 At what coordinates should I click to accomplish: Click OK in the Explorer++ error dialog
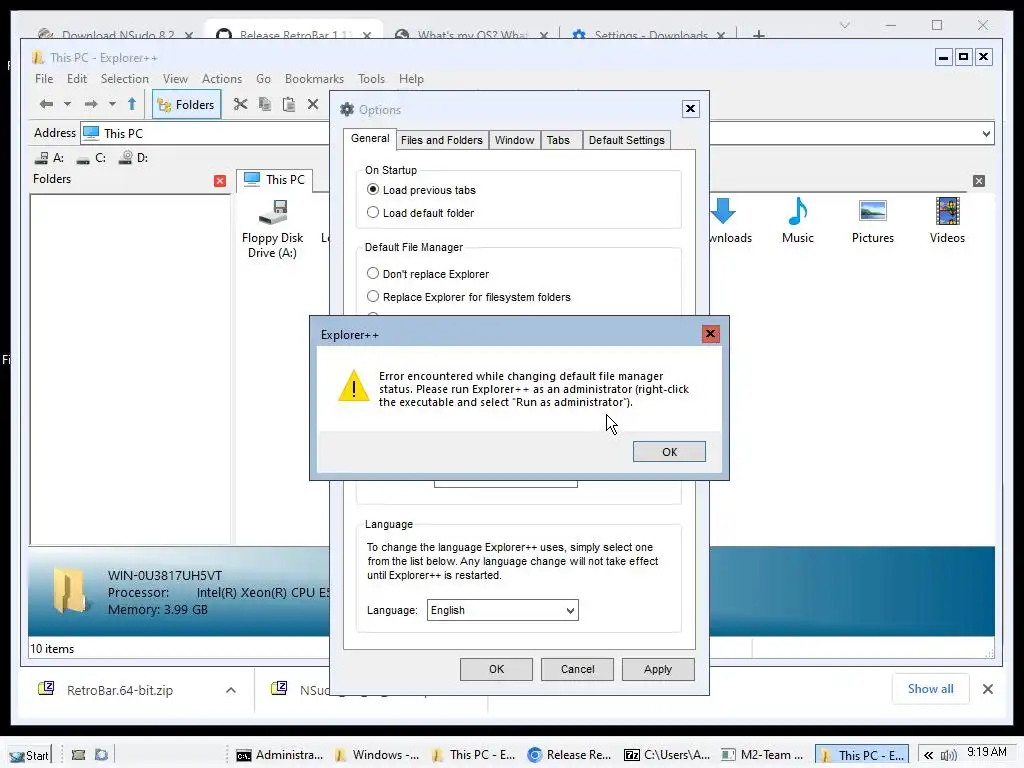(669, 451)
